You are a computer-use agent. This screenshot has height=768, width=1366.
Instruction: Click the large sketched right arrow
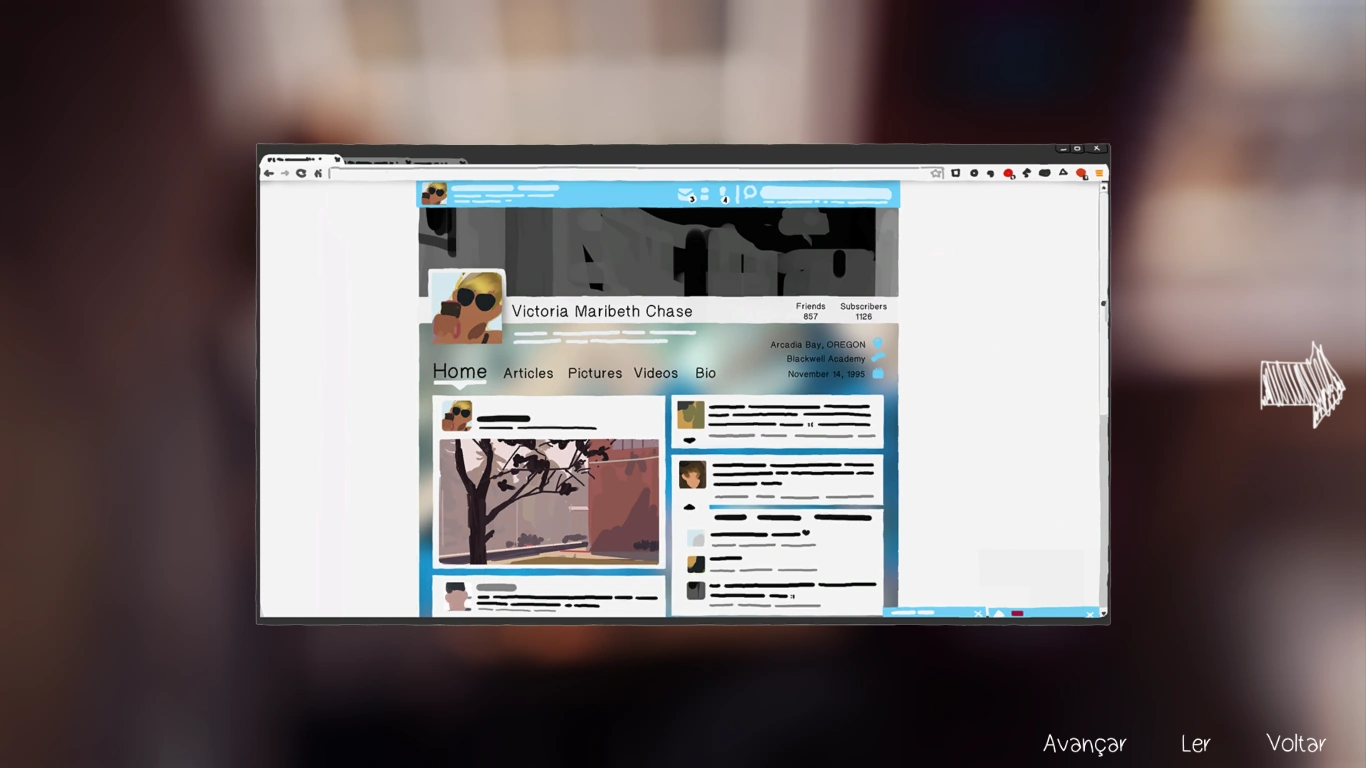(1302, 385)
